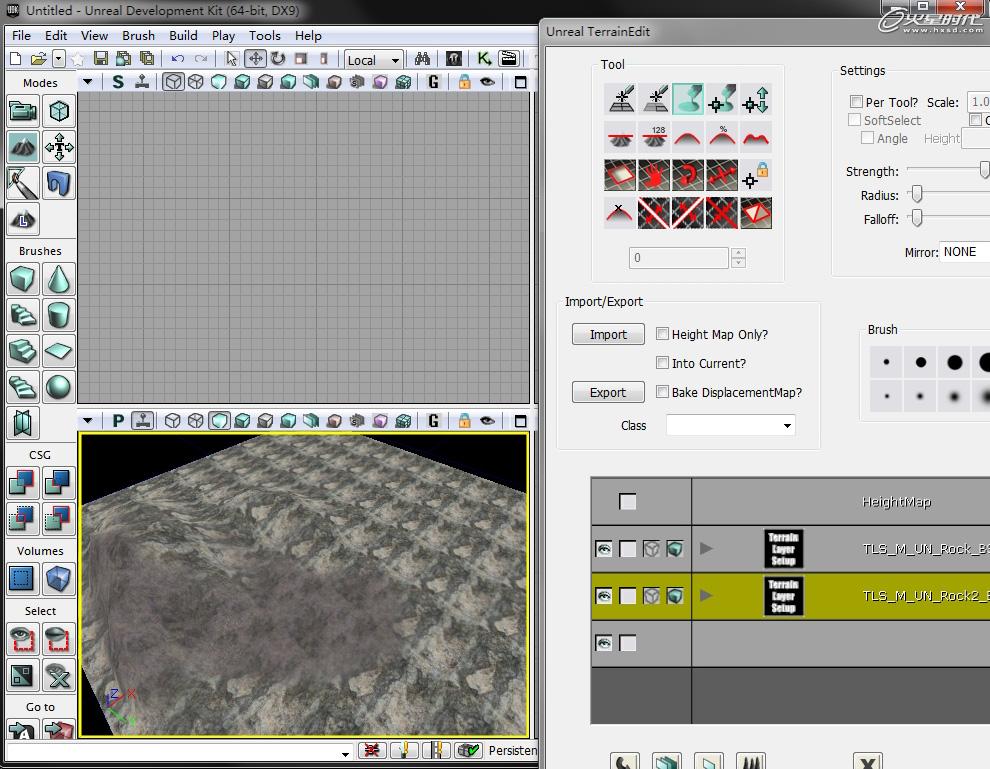Apply CSG Subtract operation
Screen dimensions: 990x769
(x=59, y=483)
